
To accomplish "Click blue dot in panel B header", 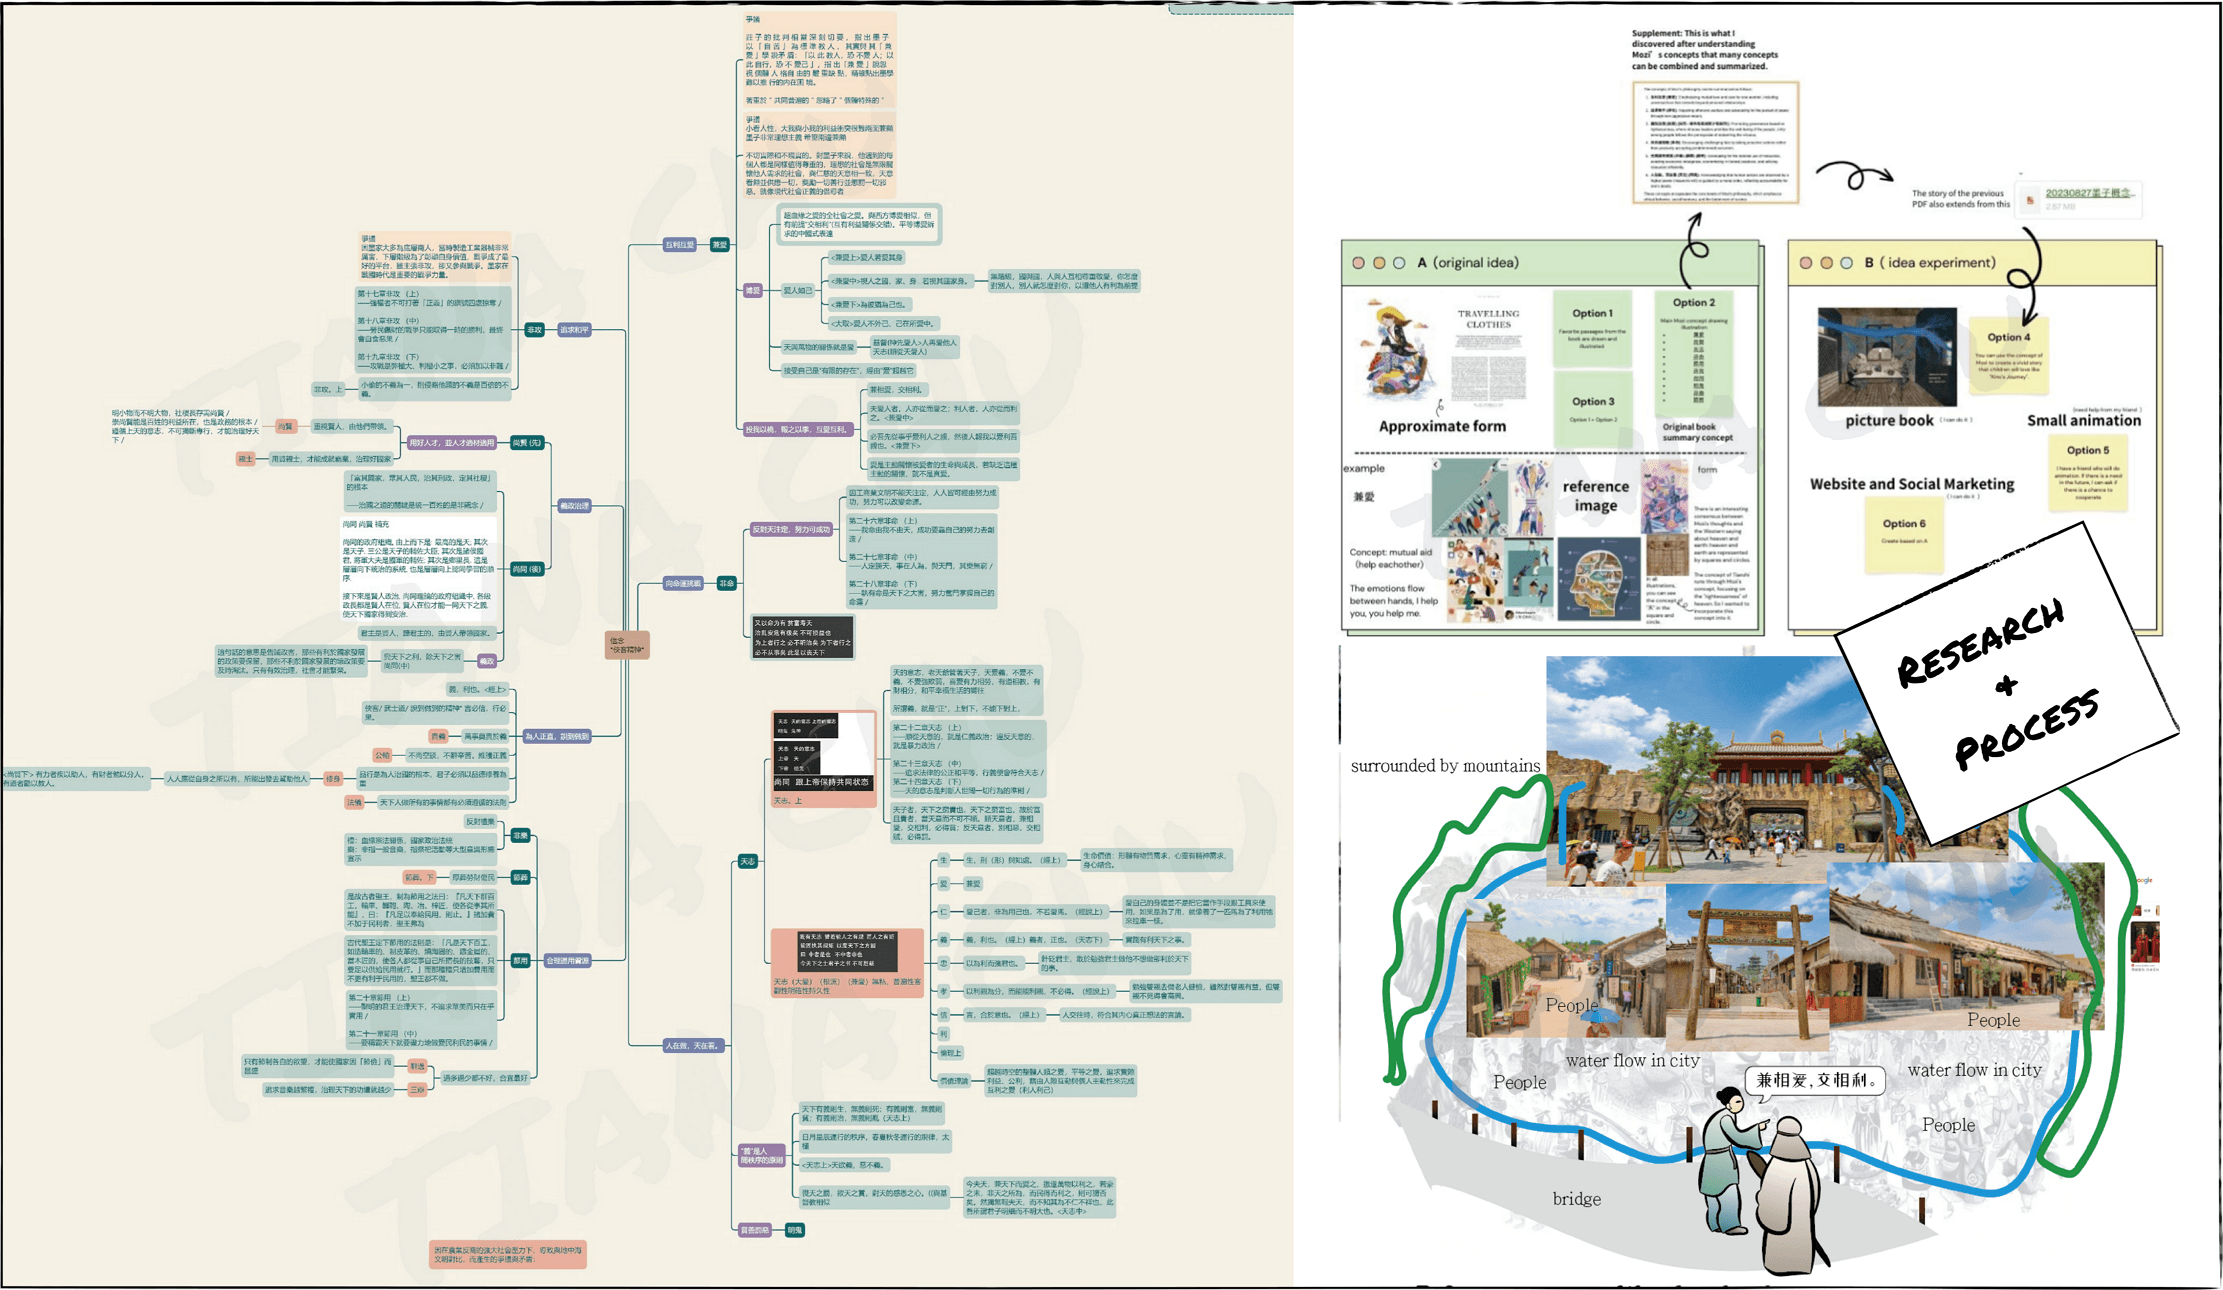I will 1846,263.
